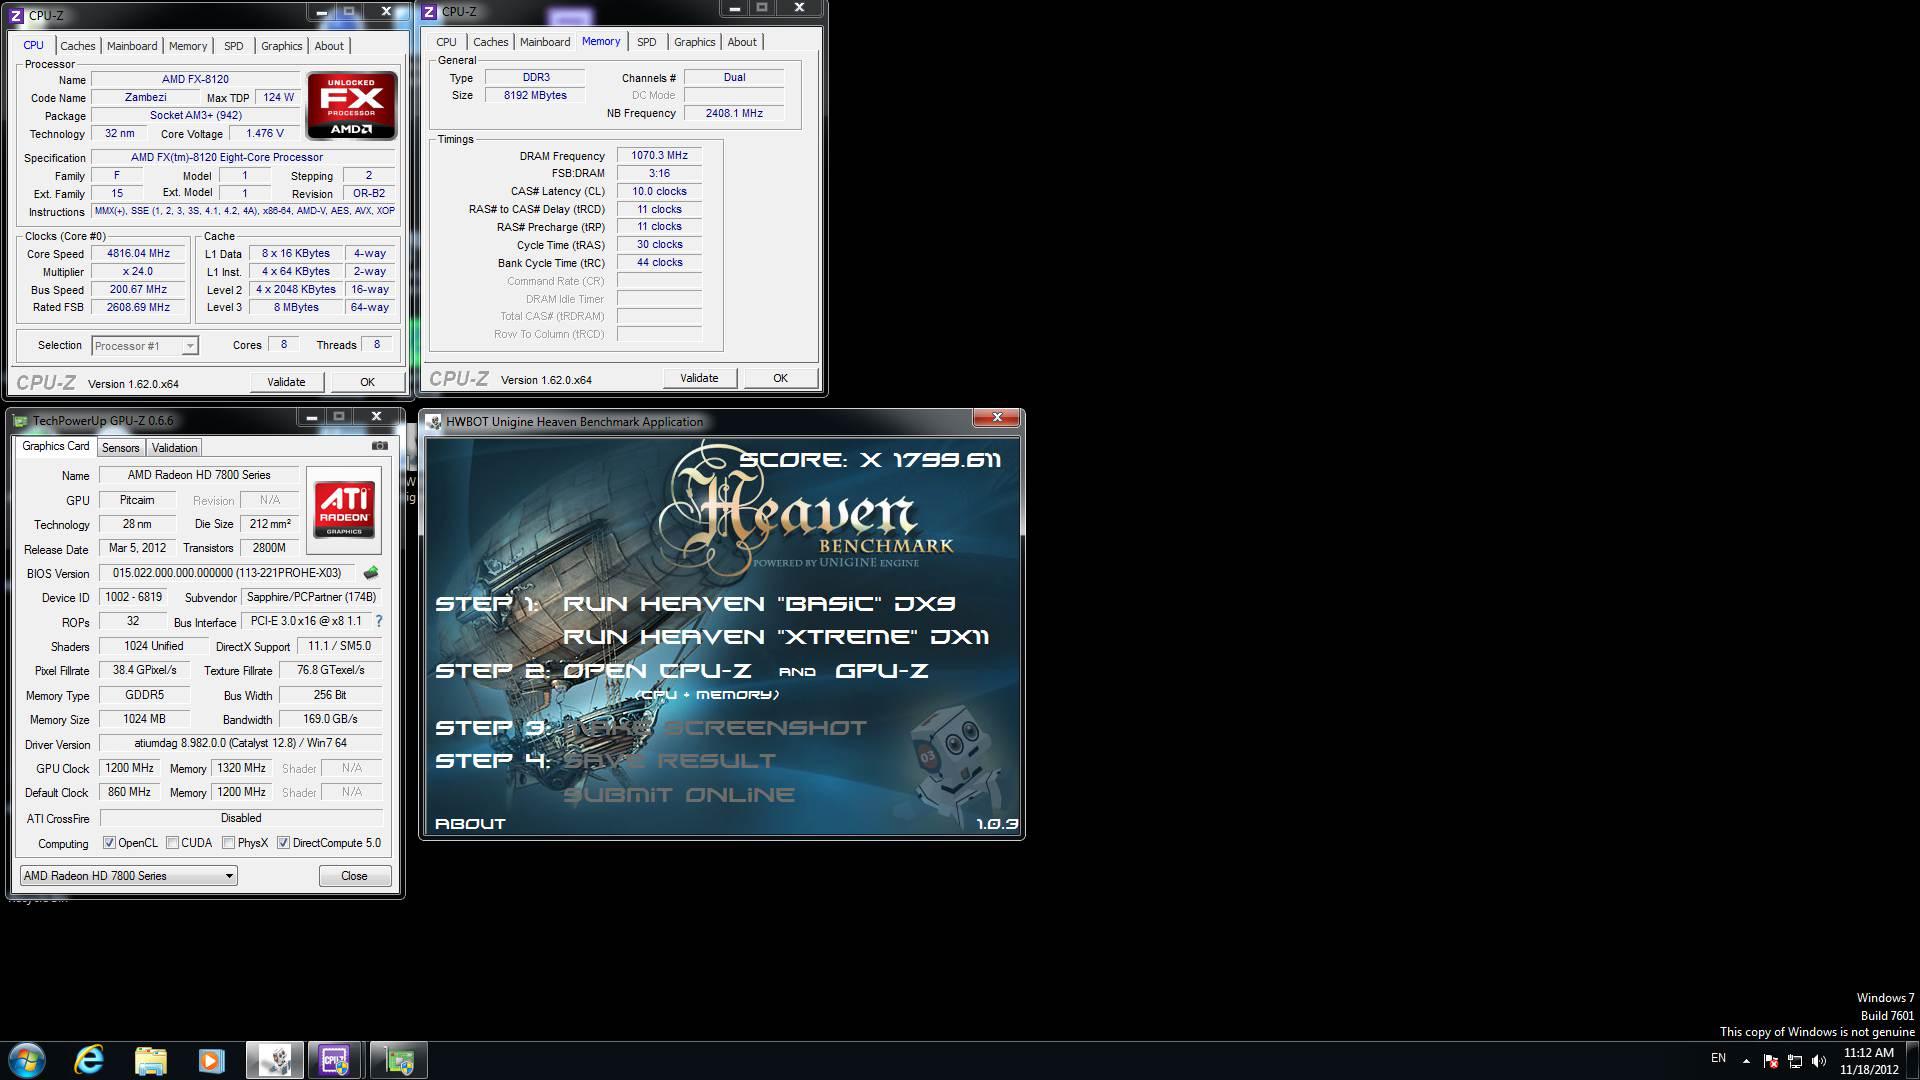Viewport: 1920px width, 1080px height.
Task: Click the ATI Radeon logo in GPU-Z
Action: tap(344, 509)
